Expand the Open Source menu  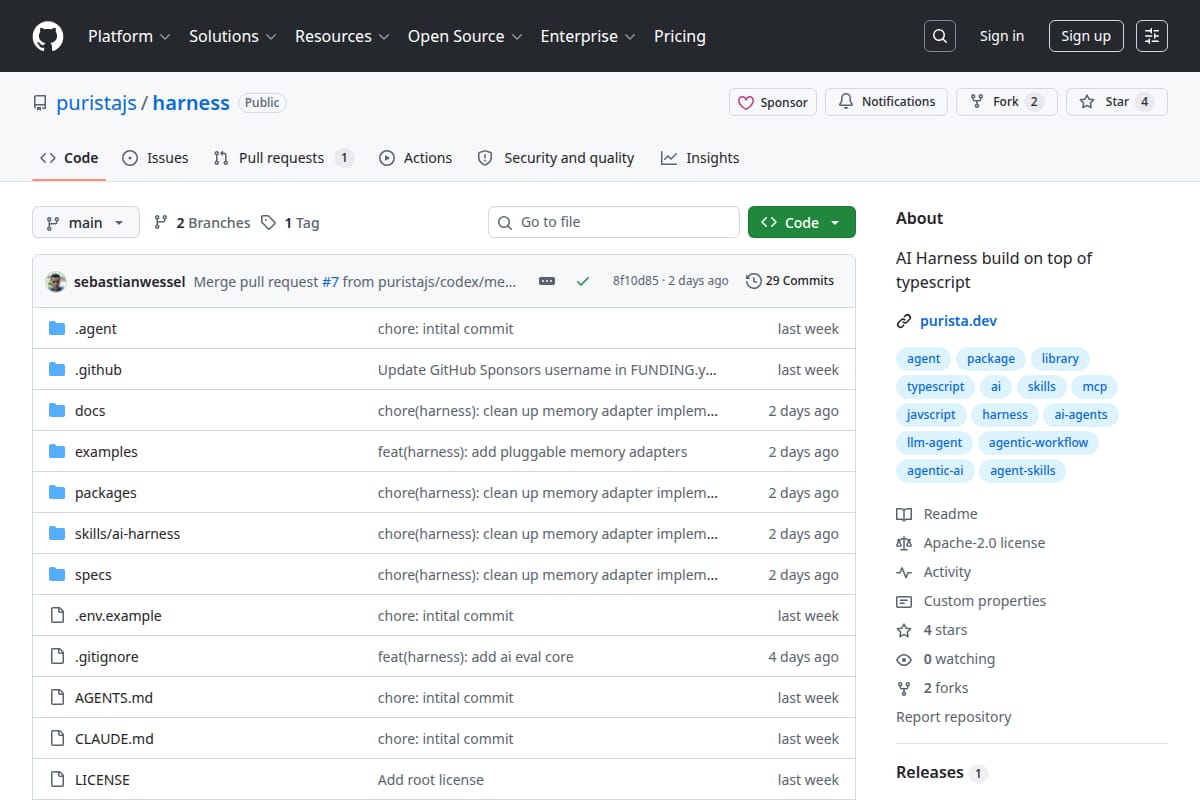465,36
